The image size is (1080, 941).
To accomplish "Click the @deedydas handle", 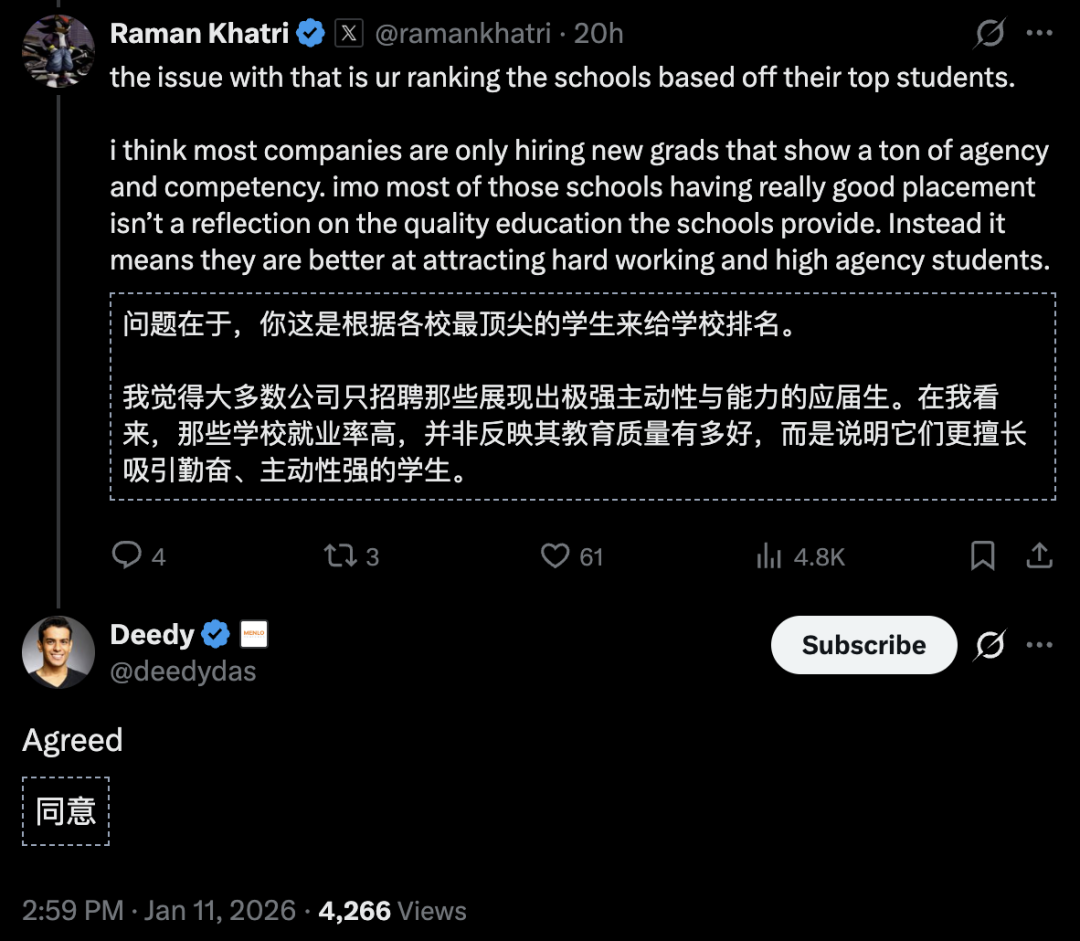I will coord(183,672).
